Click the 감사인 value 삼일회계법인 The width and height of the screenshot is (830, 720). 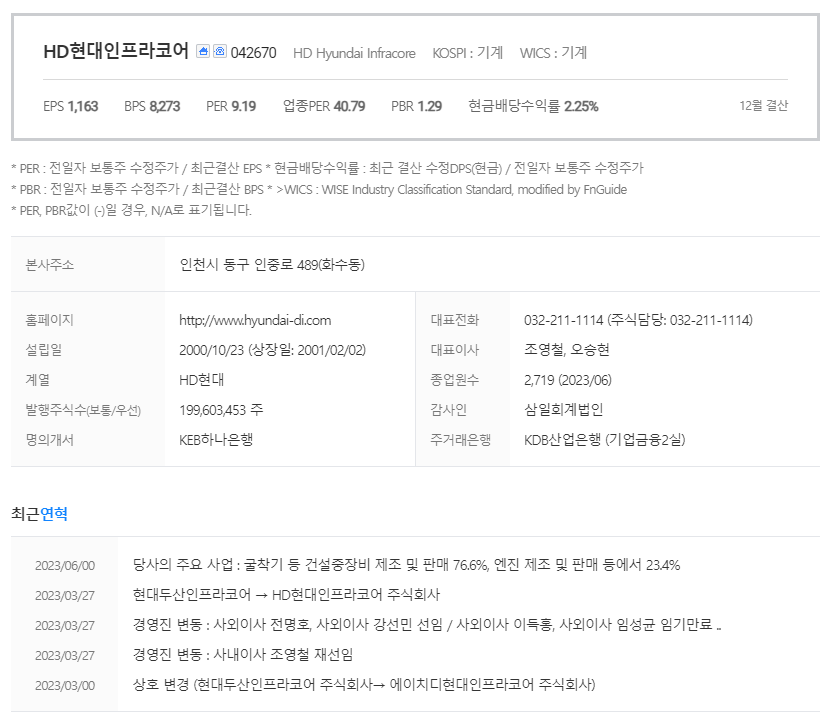click(564, 410)
